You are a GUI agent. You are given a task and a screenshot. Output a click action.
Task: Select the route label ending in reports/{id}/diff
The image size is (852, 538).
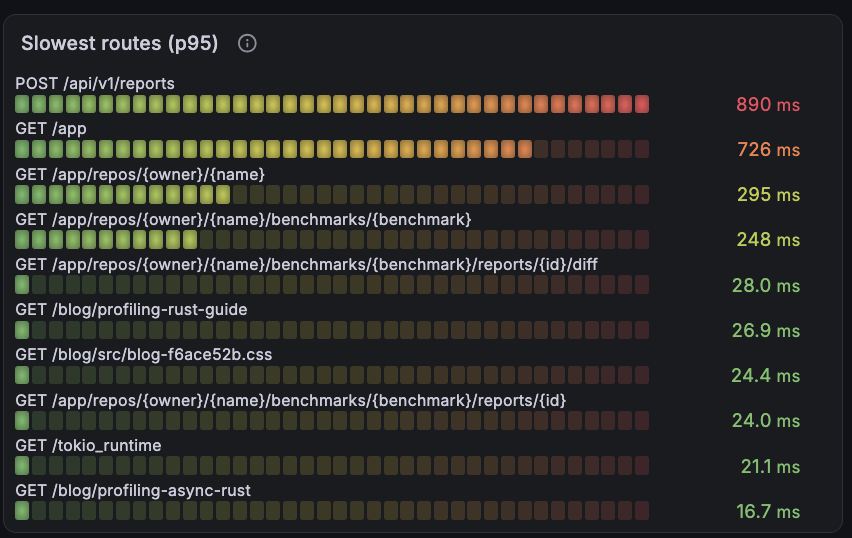[x=306, y=264]
